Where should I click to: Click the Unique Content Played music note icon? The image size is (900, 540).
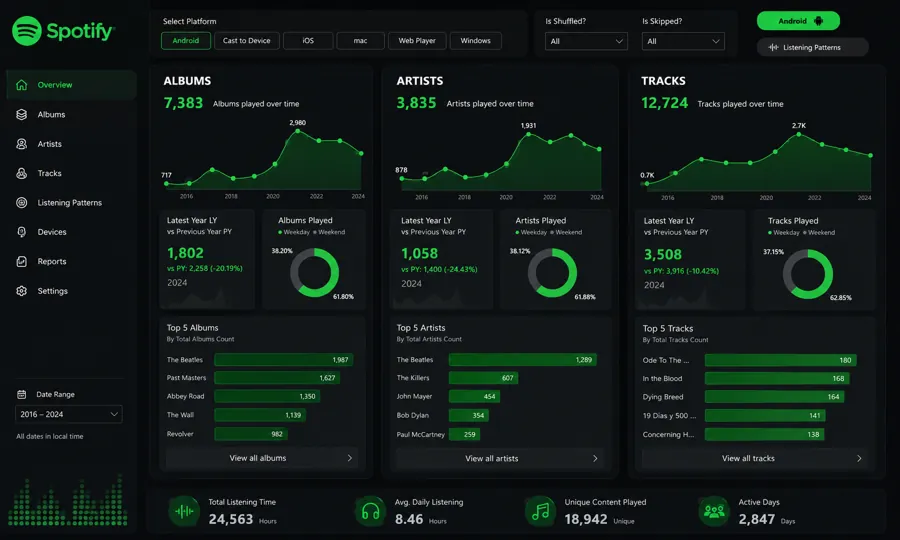coord(541,511)
